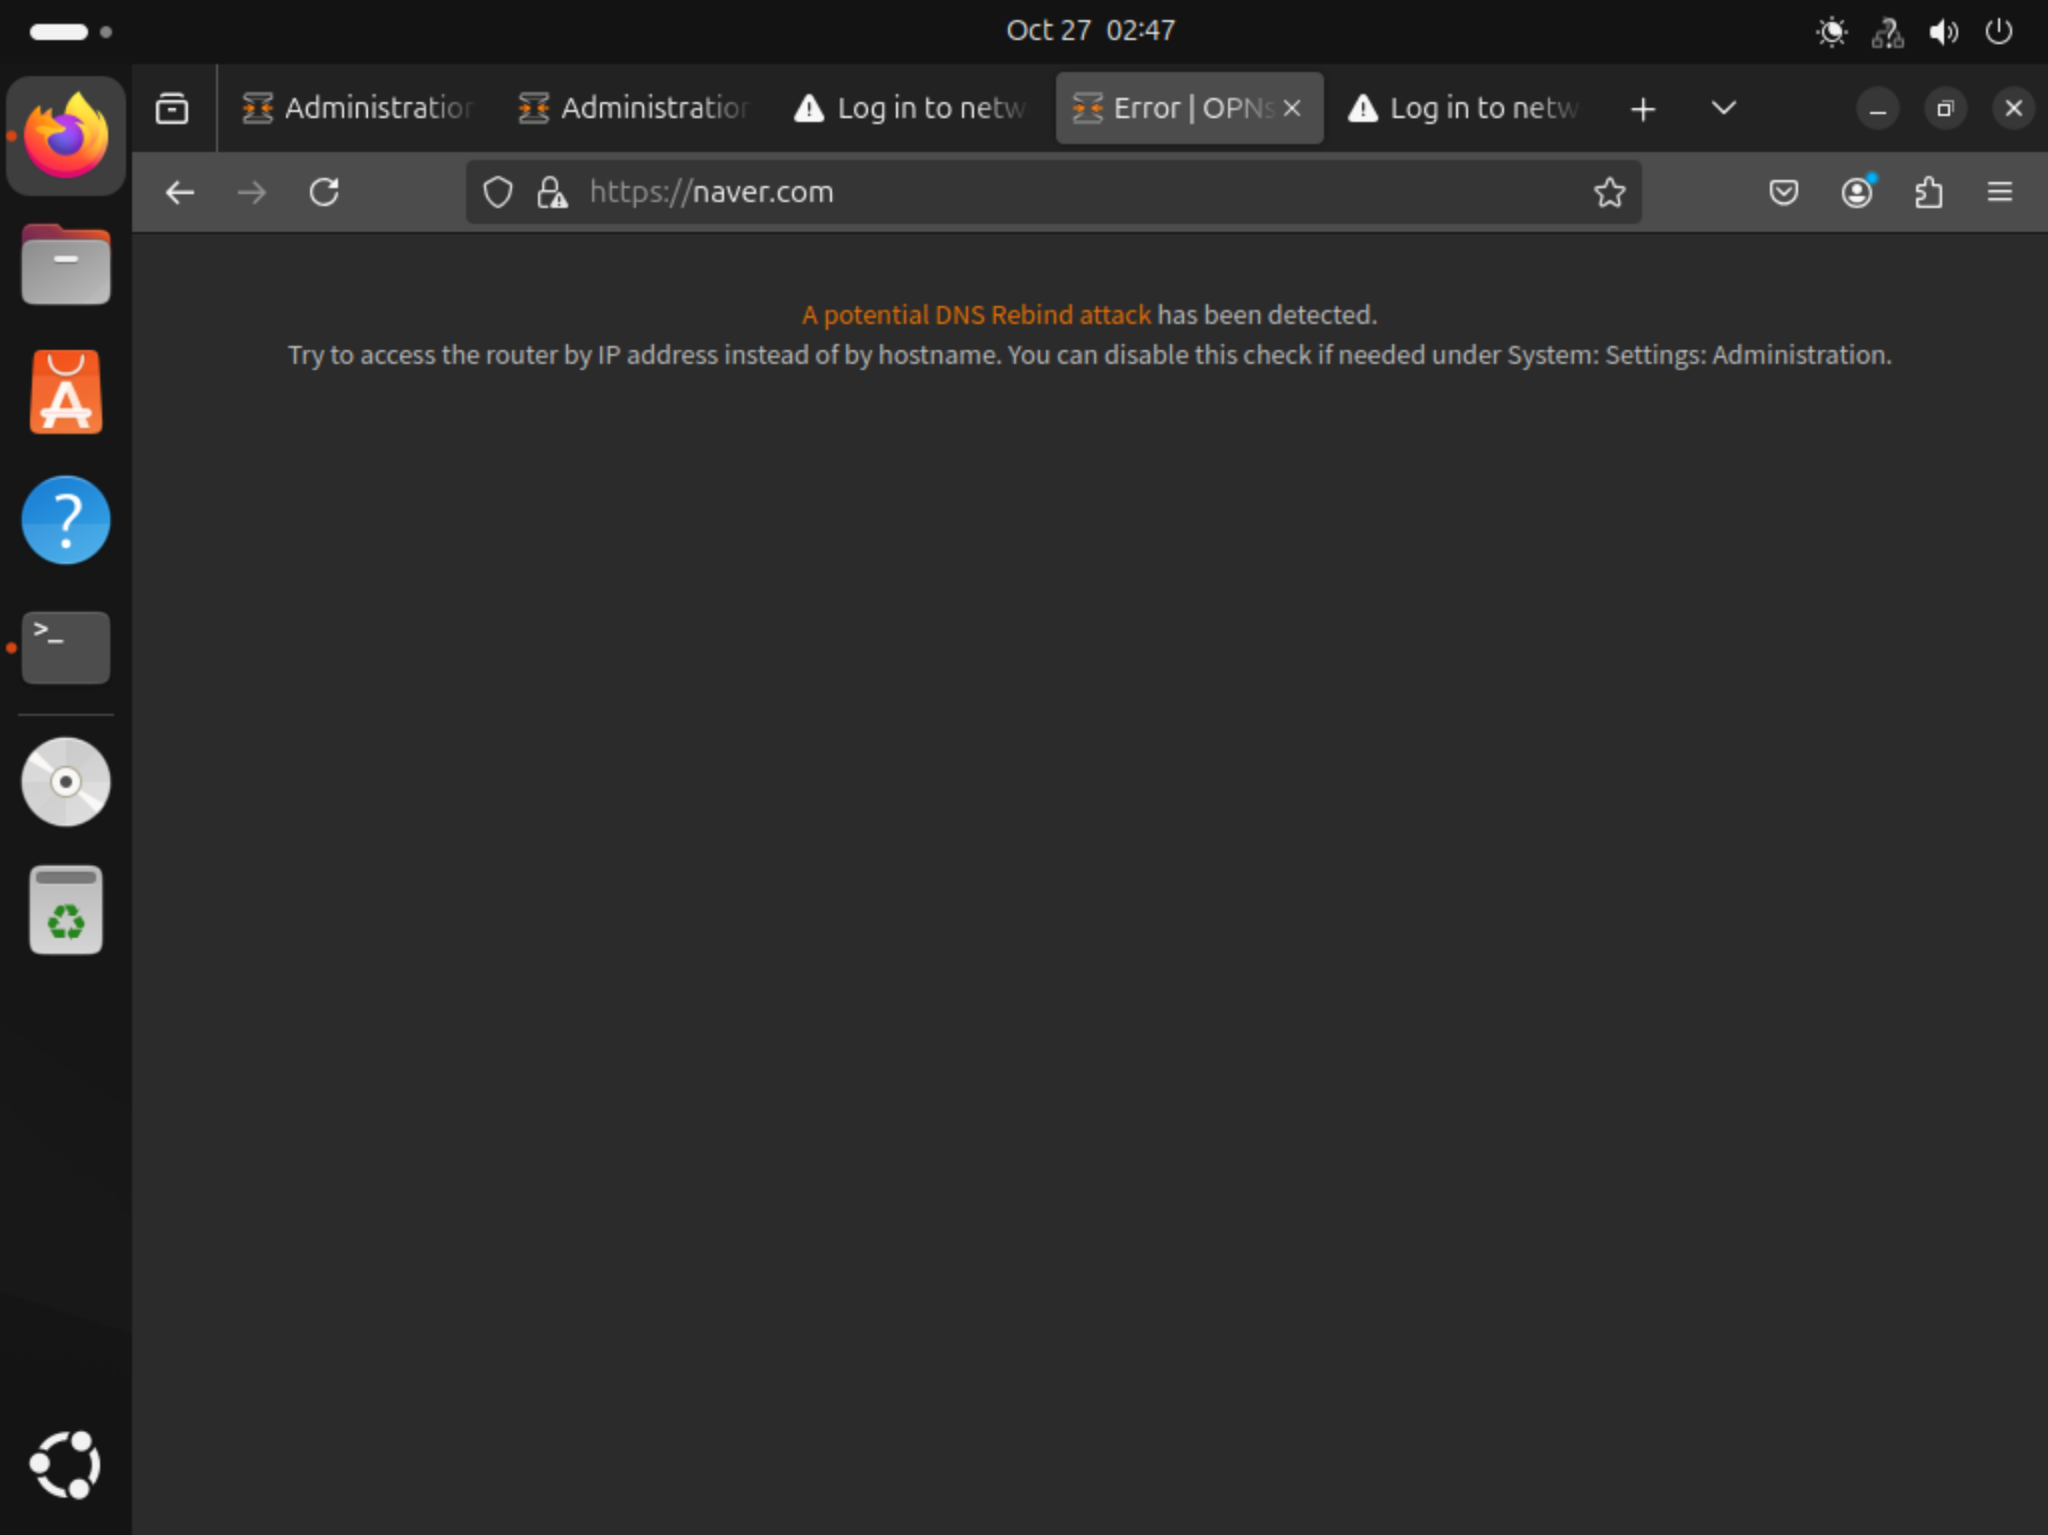Screen dimensions: 2048x1535
Task: Click the network status icon in the top bar
Action: (1888, 32)
